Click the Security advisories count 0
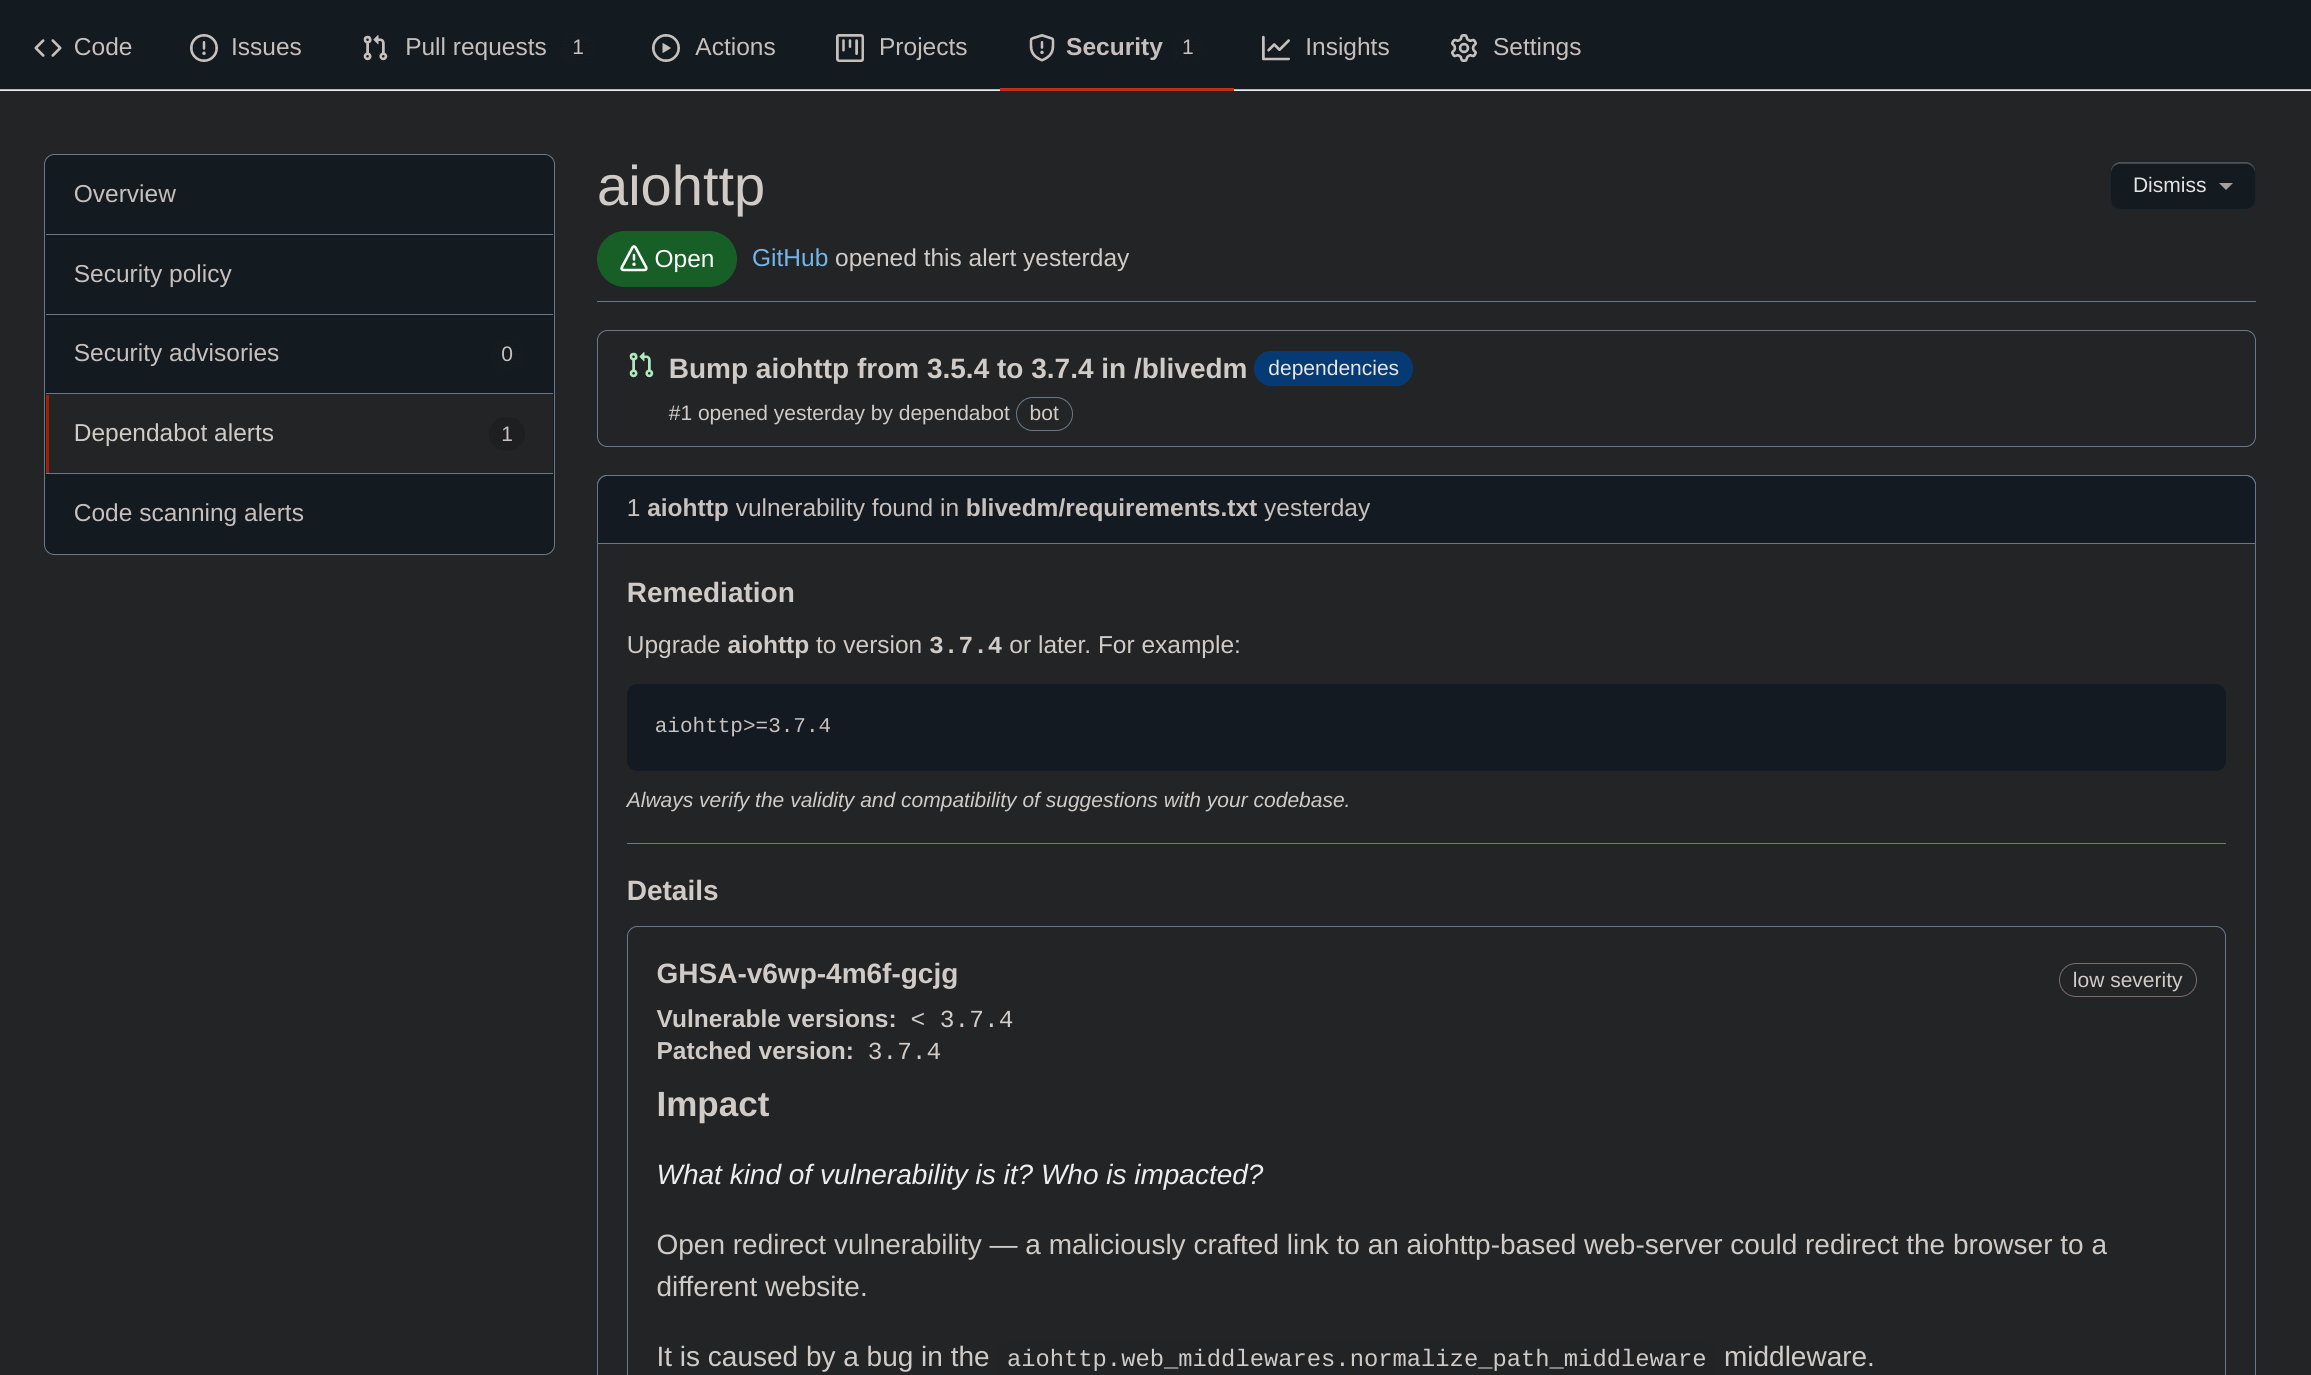The width and height of the screenshot is (2311, 1375). click(x=507, y=354)
